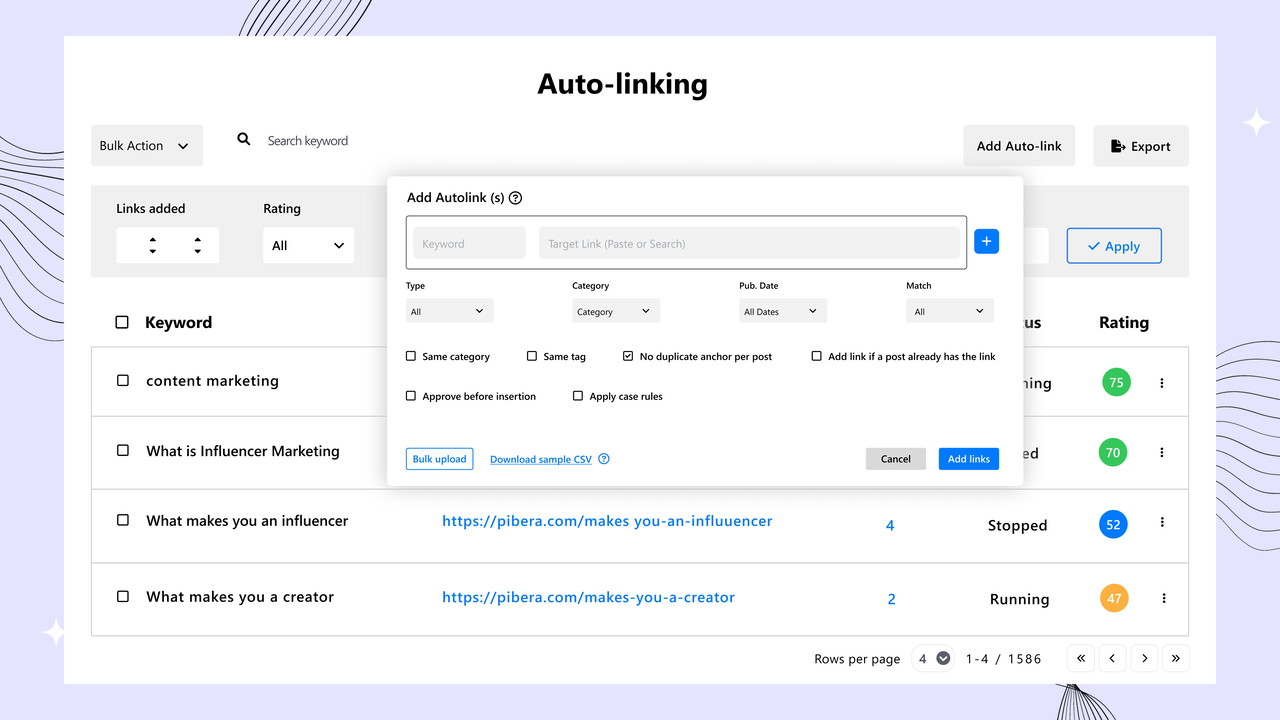Screen dimensions: 1280x720
Task: Click the Add links button
Action: [968, 459]
